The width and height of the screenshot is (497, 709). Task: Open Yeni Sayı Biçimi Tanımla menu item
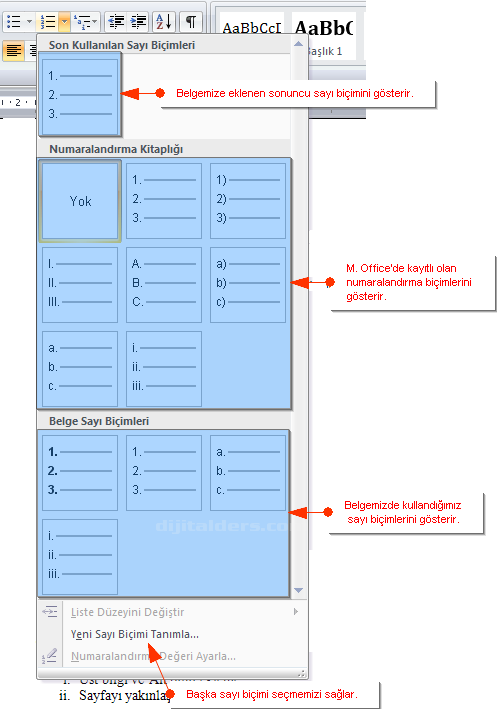pos(135,634)
